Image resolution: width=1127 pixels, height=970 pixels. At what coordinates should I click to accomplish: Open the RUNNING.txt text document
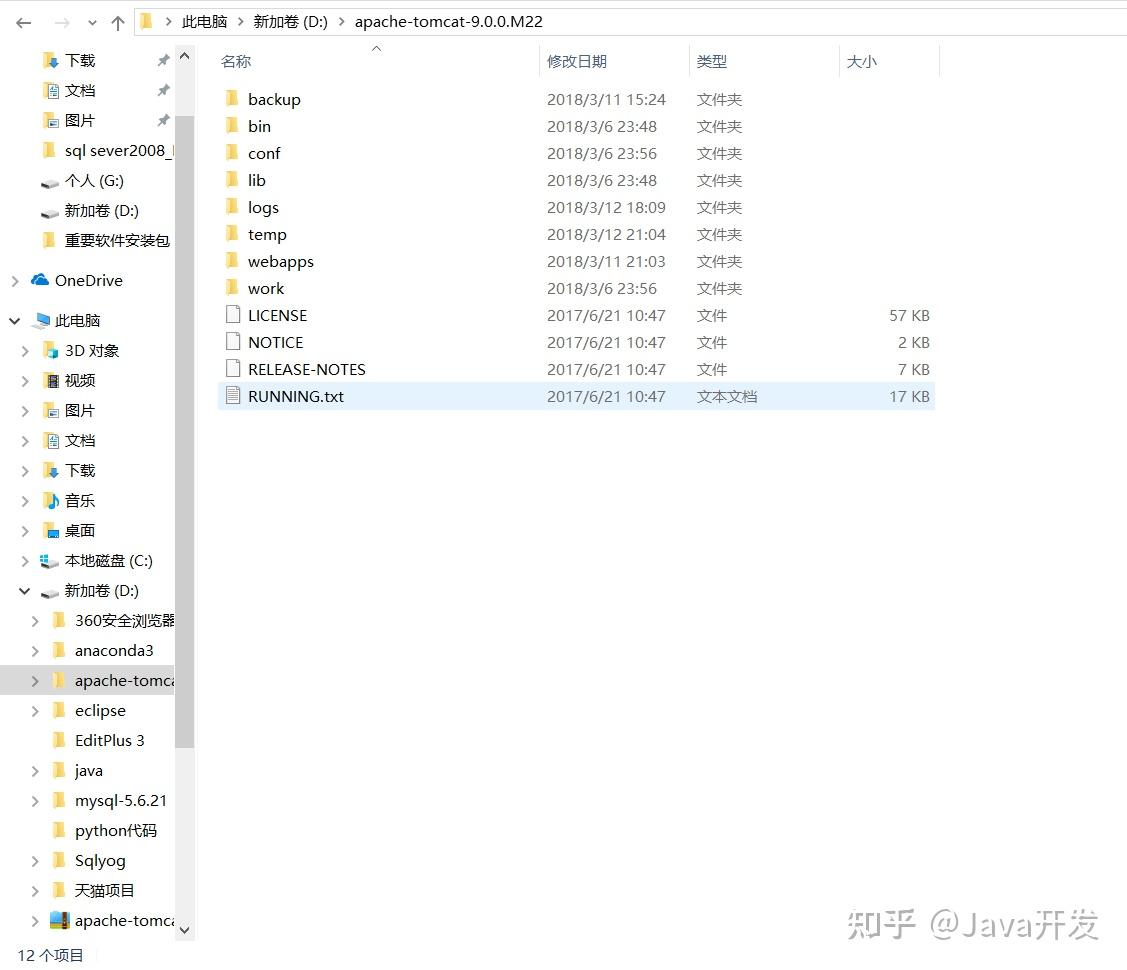(296, 396)
